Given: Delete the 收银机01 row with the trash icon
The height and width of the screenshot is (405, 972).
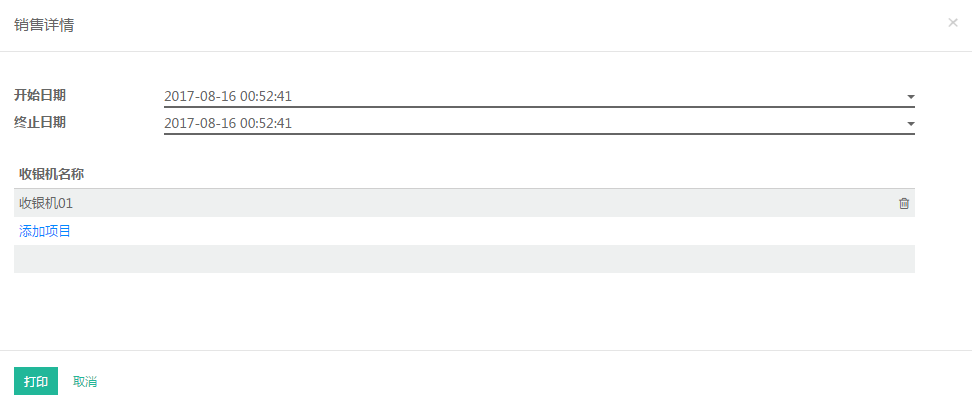Looking at the screenshot, I should pos(904,203).
